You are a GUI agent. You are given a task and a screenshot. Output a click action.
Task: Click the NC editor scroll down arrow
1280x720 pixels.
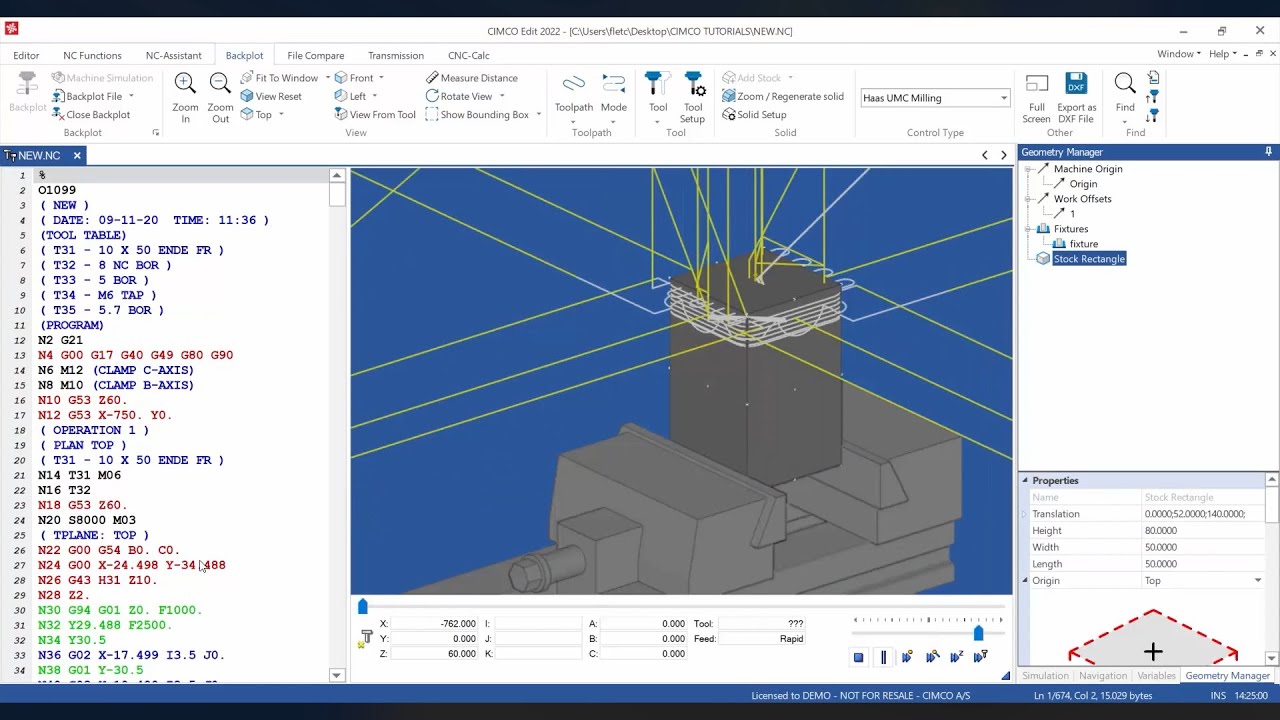click(x=336, y=675)
